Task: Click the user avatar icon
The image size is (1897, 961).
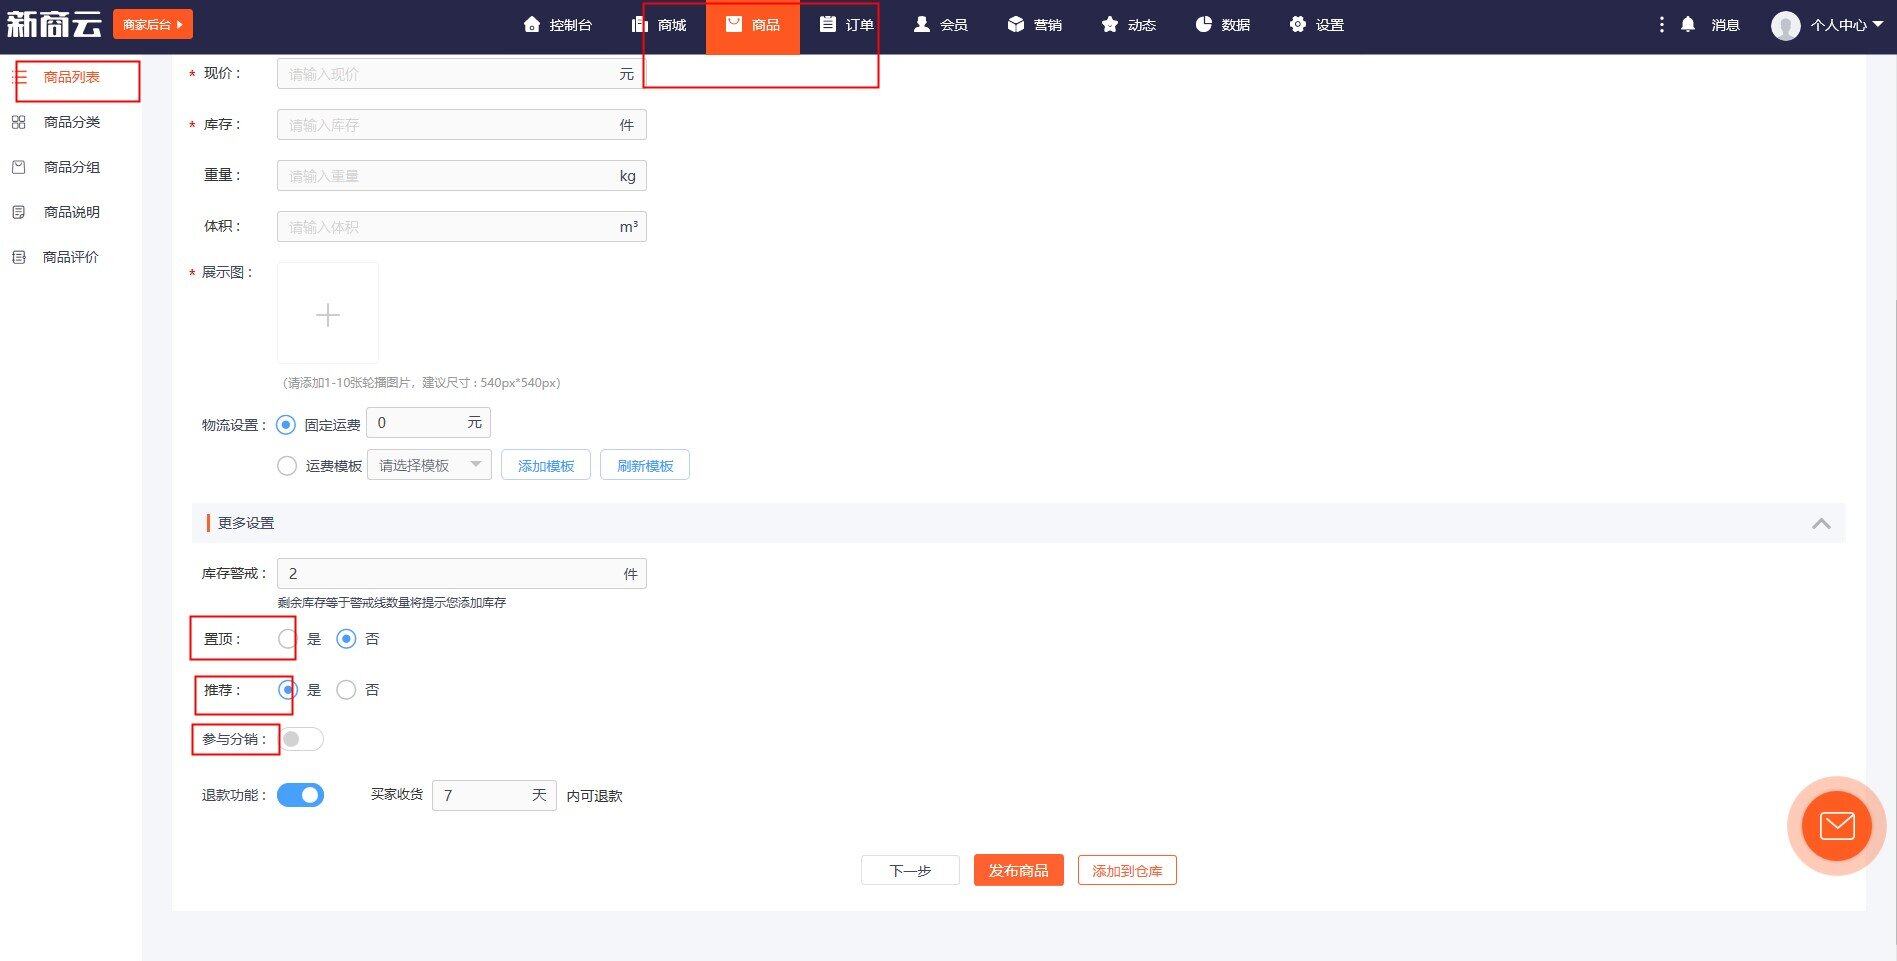Action: point(1785,25)
